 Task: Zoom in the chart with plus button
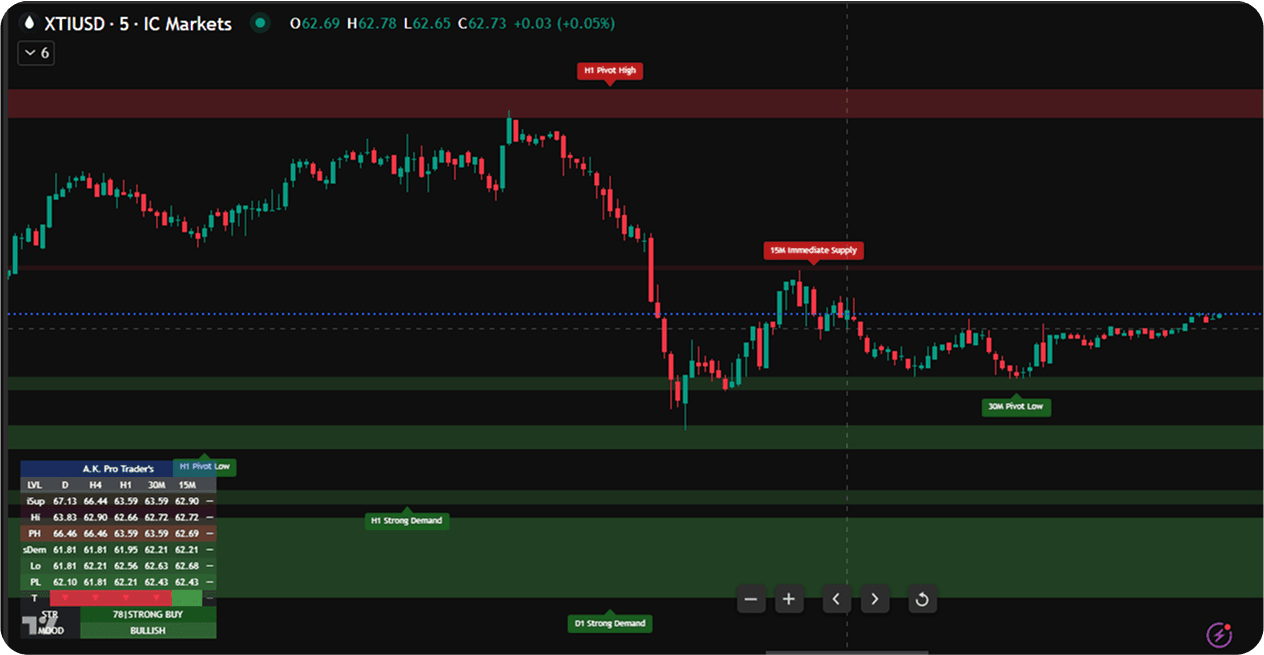[789, 599]
